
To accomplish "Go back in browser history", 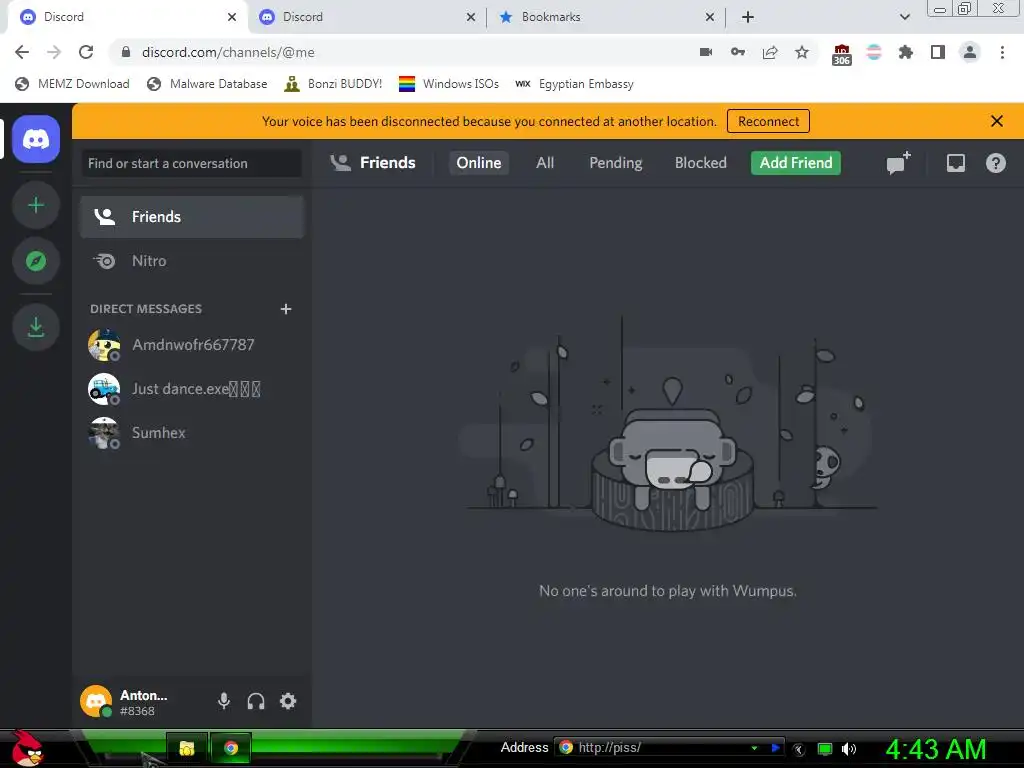I will coord(22,52).
